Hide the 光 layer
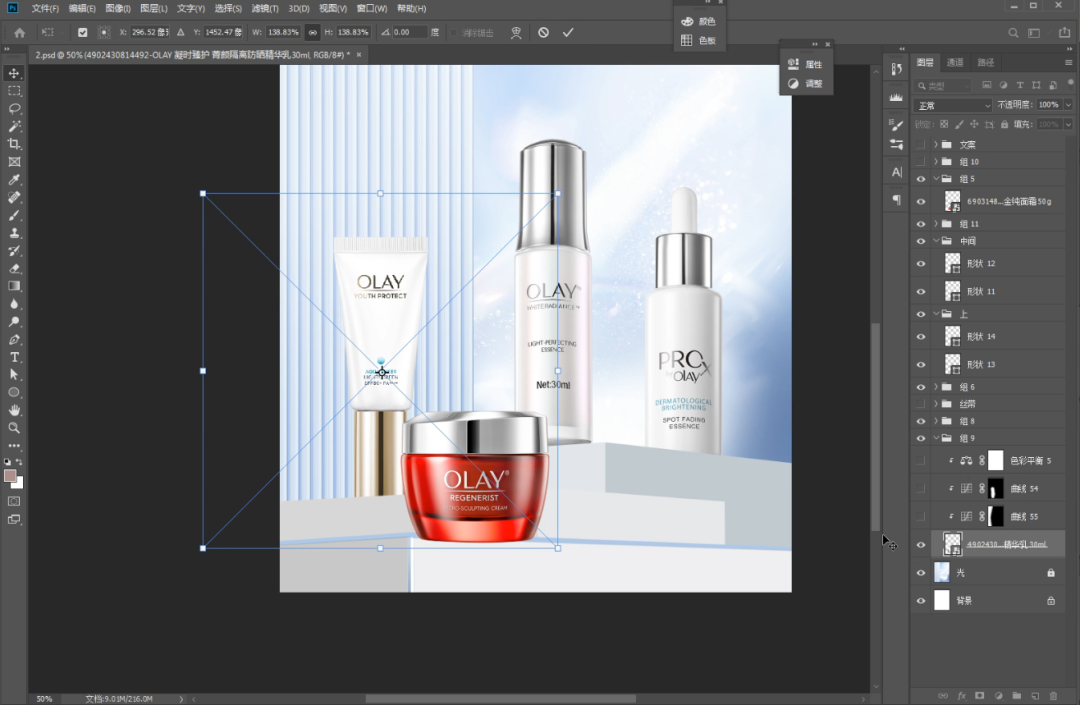This screenshot has height=705, width=1080. pyautogui.click(x=921, y=573)
